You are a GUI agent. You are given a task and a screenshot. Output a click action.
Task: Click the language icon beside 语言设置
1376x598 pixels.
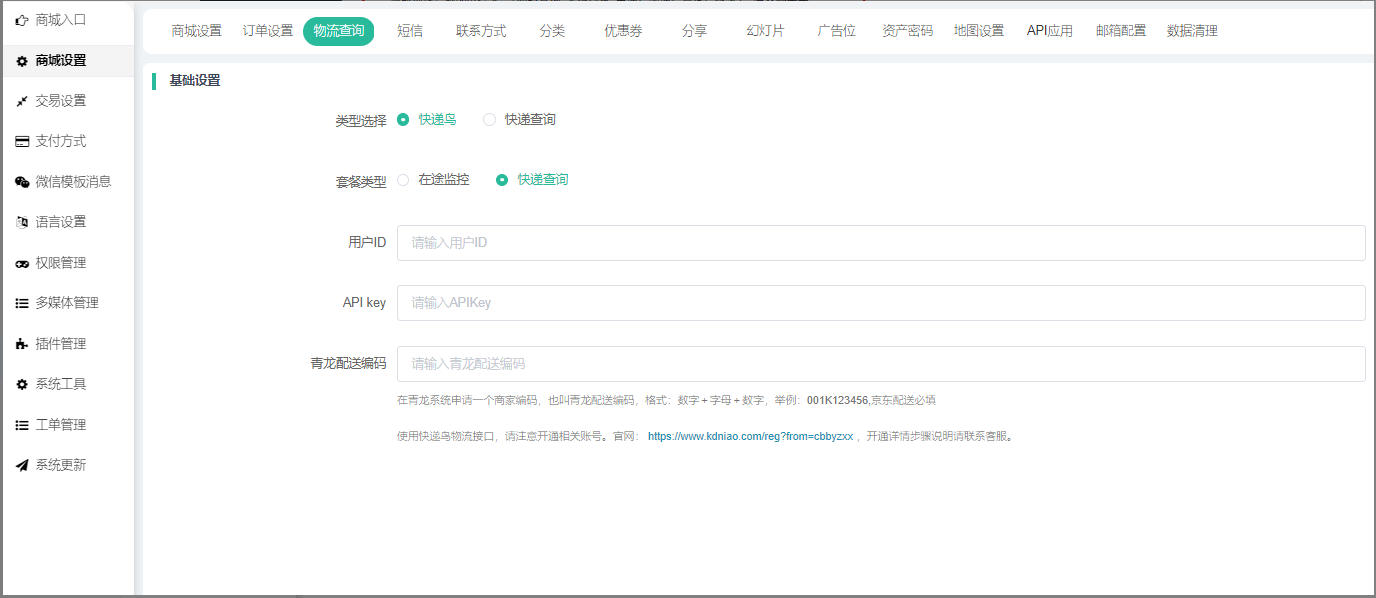[22, 222]
